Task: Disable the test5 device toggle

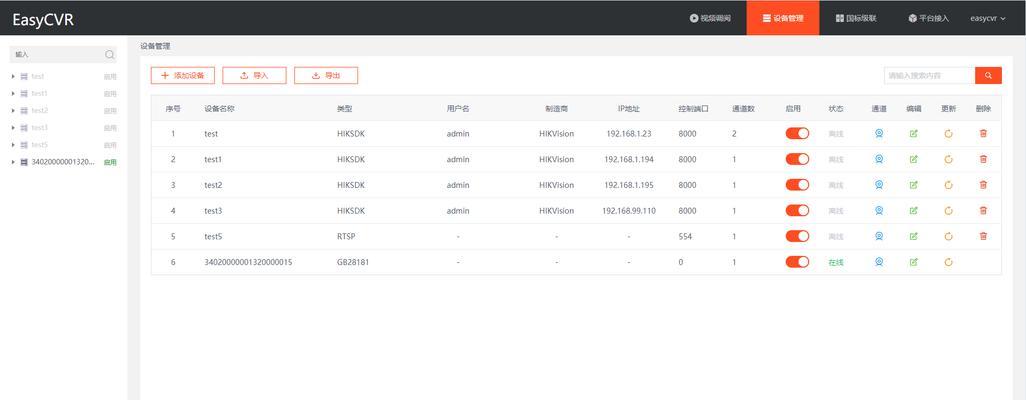Action: pyautogui.click(x=797, y=236)
